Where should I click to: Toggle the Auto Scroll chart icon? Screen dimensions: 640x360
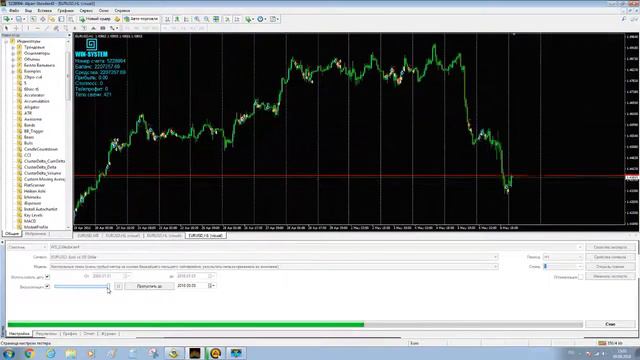pyautogui.click(x=227, y=19)
